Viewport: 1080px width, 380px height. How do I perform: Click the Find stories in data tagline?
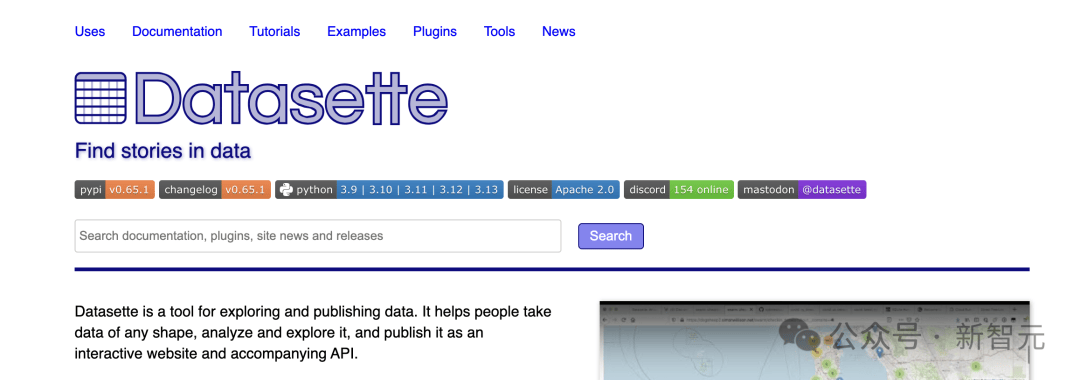(163, 151)
